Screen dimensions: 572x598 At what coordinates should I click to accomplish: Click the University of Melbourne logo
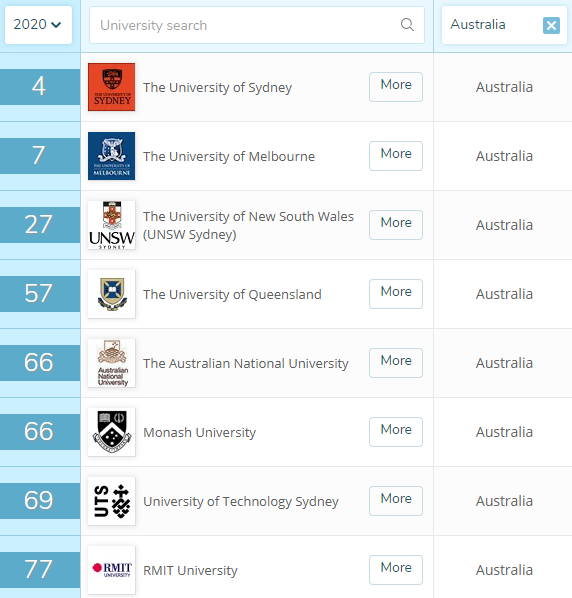112,156
